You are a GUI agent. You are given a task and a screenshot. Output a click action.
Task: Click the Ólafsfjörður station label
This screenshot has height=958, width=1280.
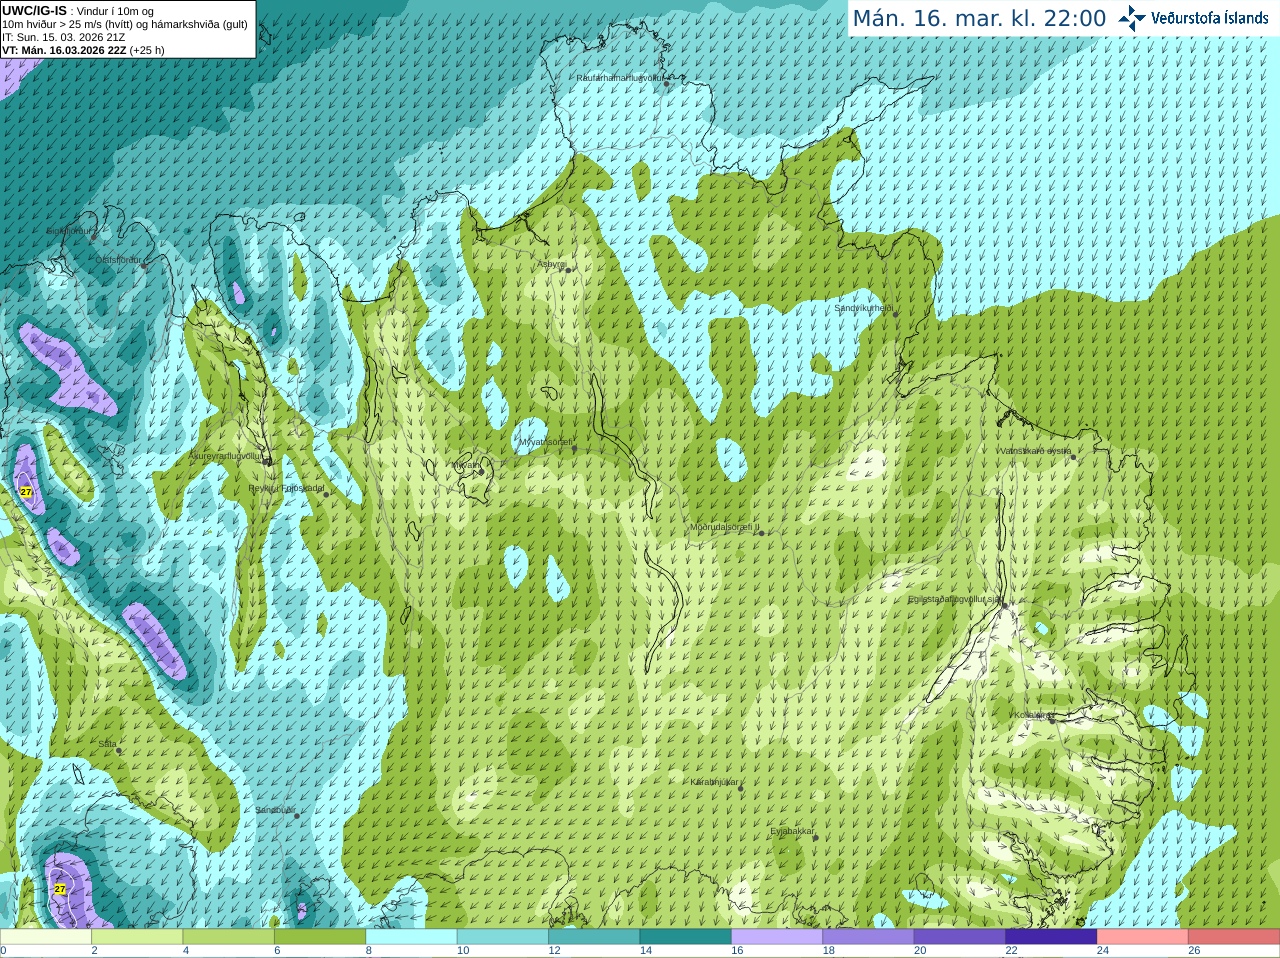(118, 260)
